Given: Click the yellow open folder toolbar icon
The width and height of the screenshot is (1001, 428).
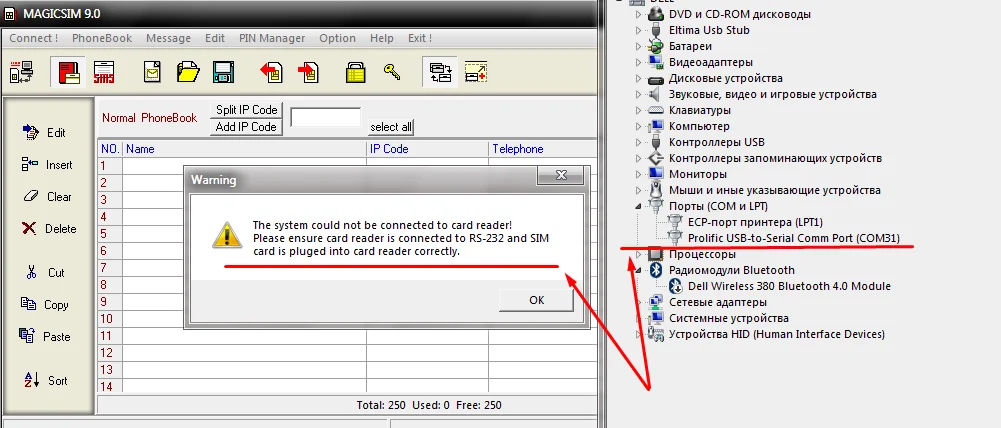Looking at the screenshot, I should 188,71.
